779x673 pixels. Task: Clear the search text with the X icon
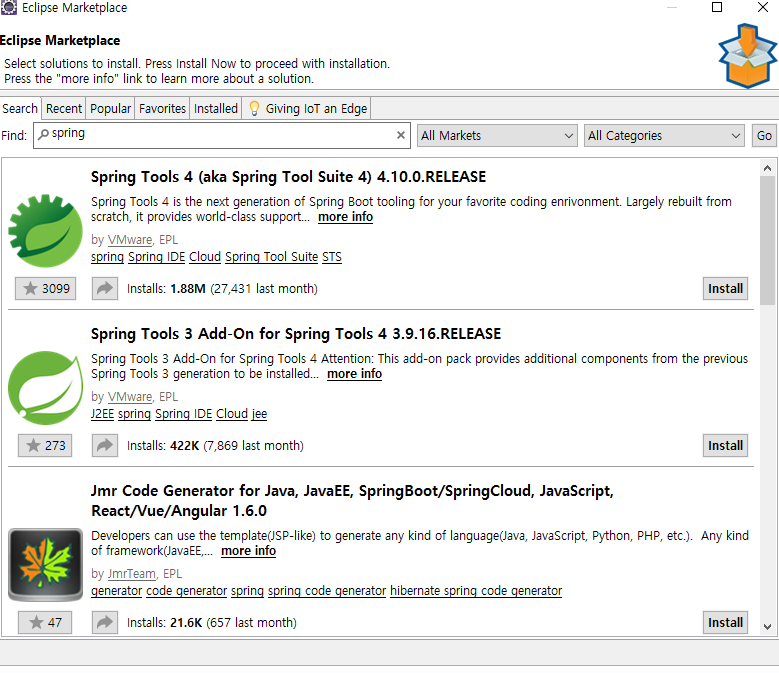[400, 135]
